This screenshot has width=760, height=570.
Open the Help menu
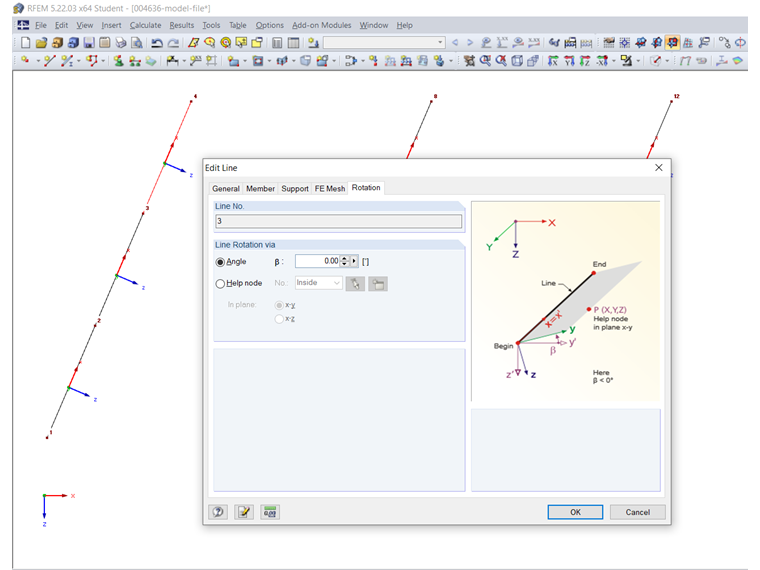(x=404, y=25)
